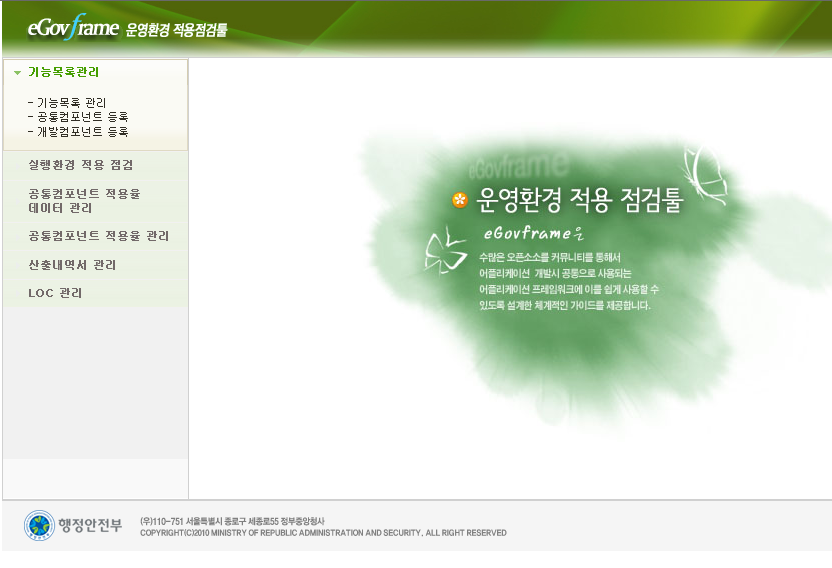Expand the 산출내역서 관리 menu
832x568 pixels.
(x=72, y=265)
